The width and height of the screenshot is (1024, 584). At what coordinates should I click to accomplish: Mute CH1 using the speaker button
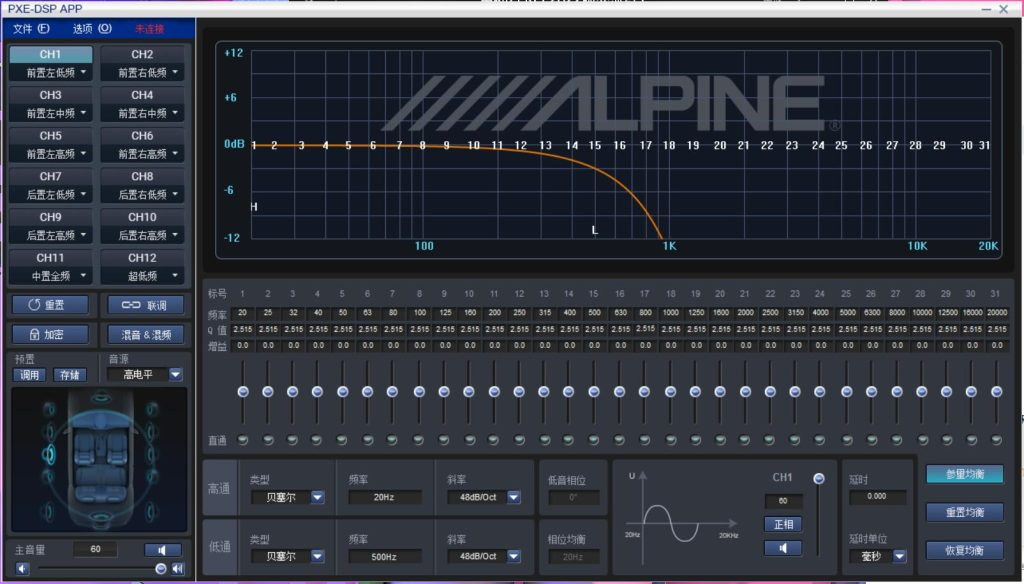[783, 548]
